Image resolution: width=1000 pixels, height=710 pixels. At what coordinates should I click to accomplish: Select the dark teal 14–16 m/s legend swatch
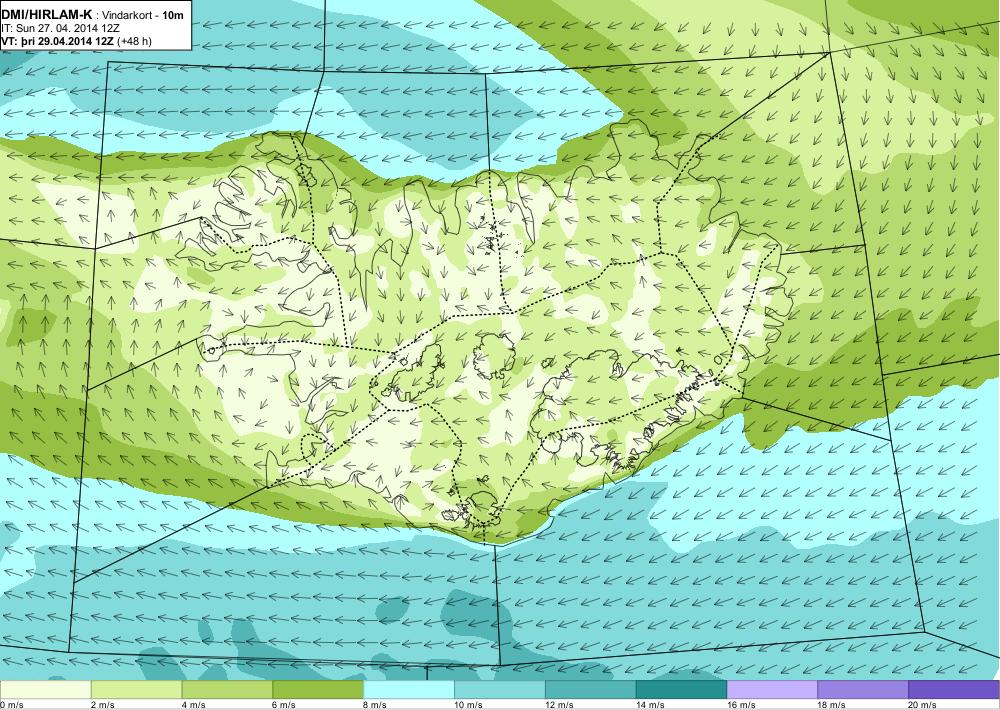coord(681,690)
